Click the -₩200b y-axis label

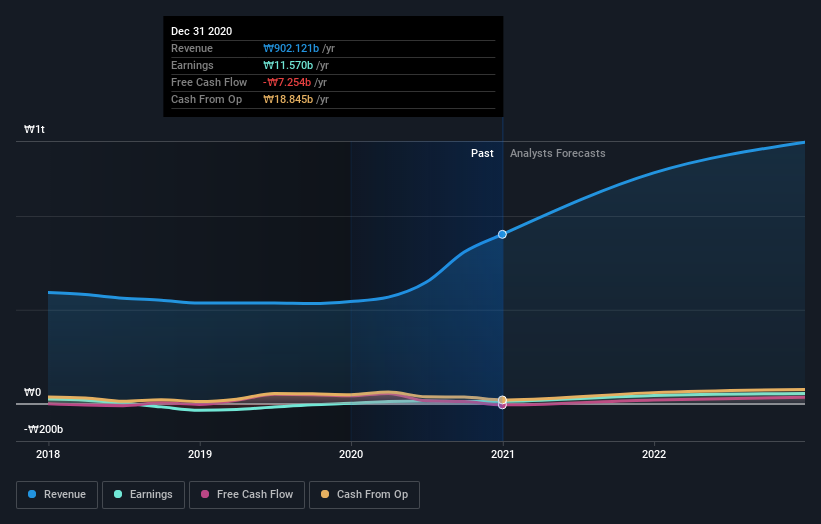coord(43,430)
